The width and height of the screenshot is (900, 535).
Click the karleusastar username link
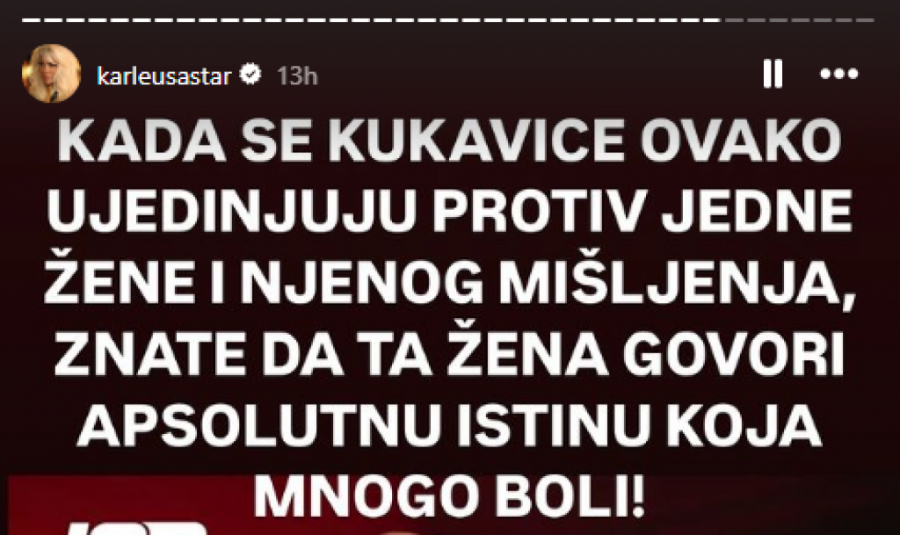[164, 76]
